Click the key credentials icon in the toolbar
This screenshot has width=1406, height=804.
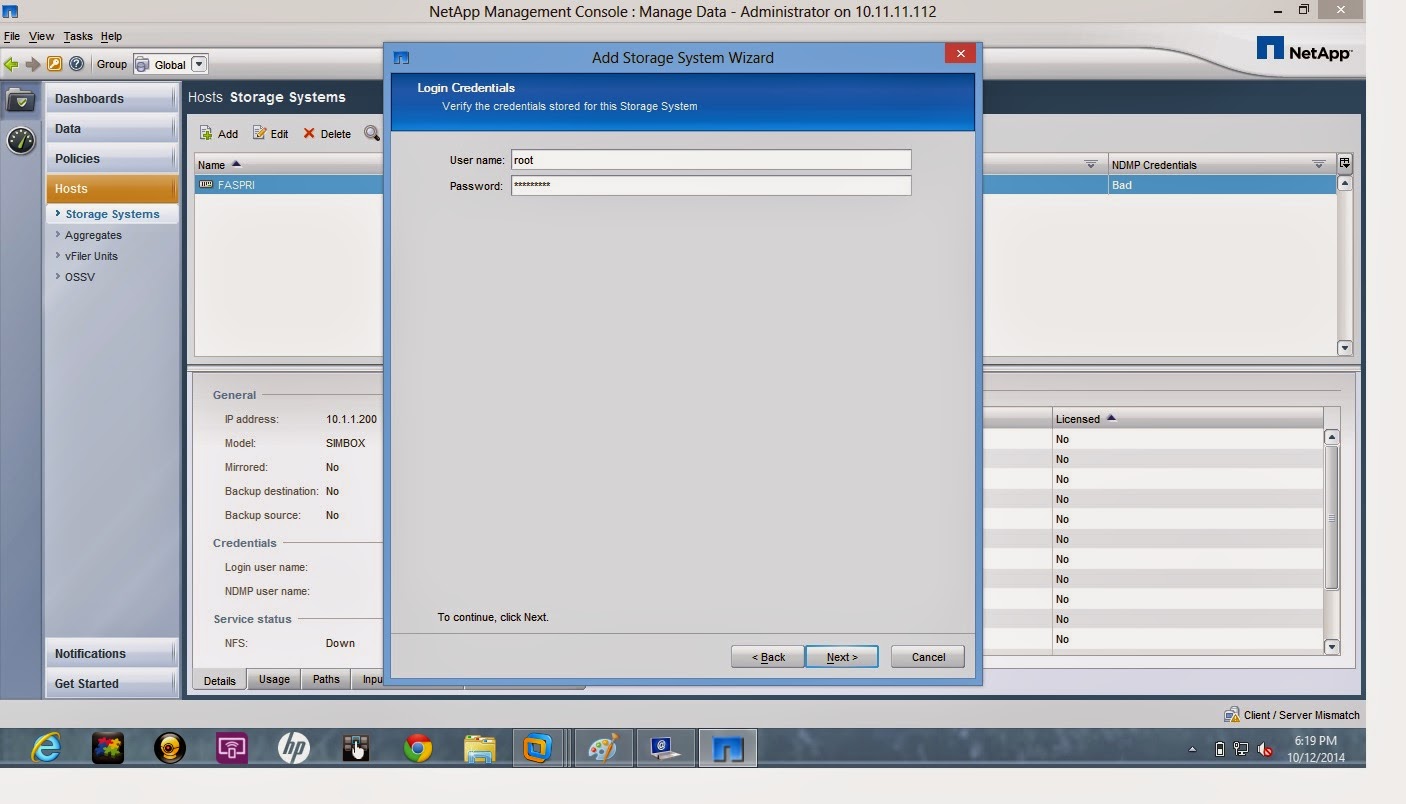click(54, 63)
